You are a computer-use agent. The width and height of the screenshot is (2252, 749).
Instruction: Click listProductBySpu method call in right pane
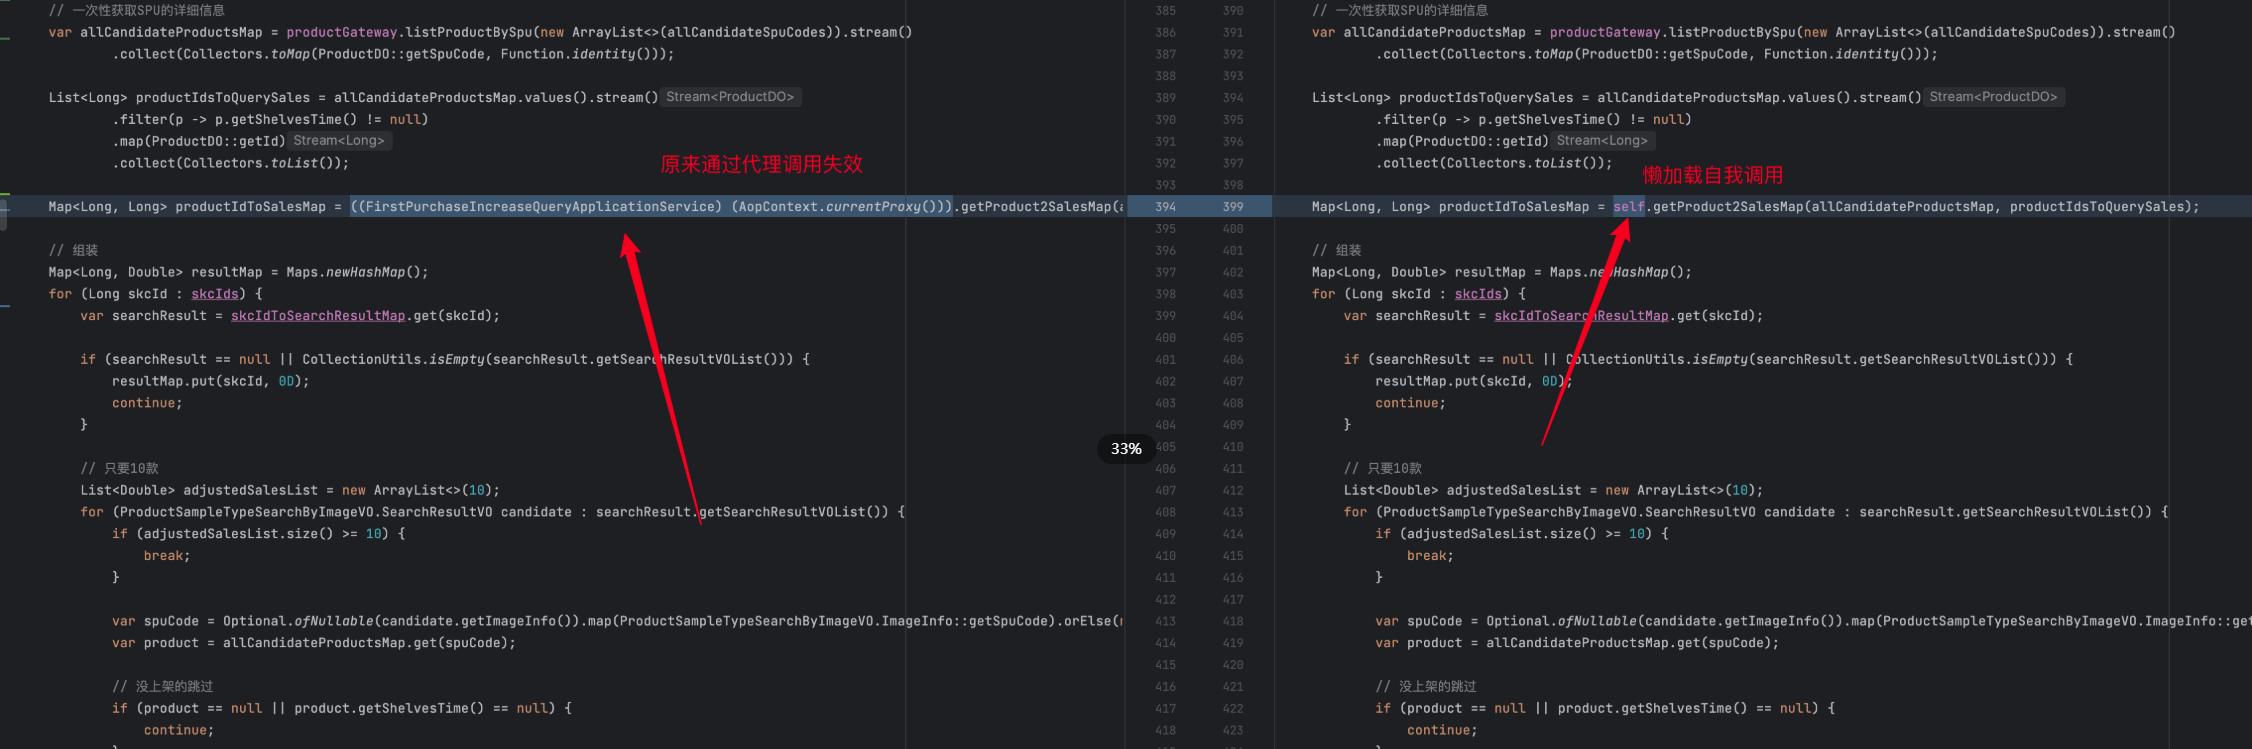1731,32
